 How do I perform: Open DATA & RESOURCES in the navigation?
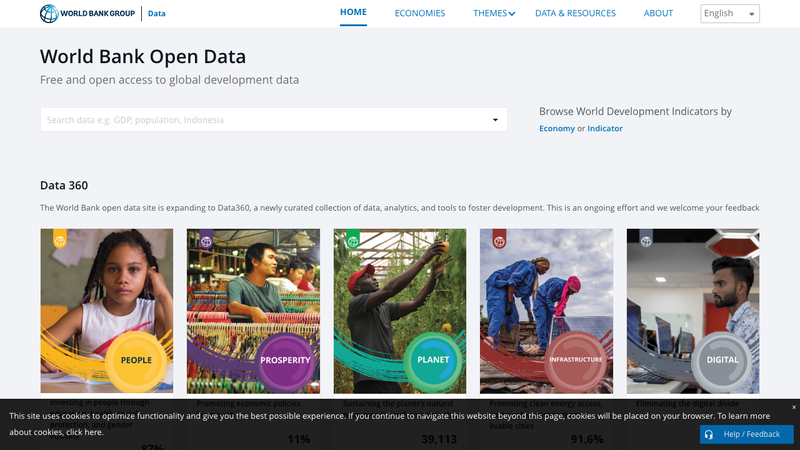pyautogui.click(x=575, y=13)
